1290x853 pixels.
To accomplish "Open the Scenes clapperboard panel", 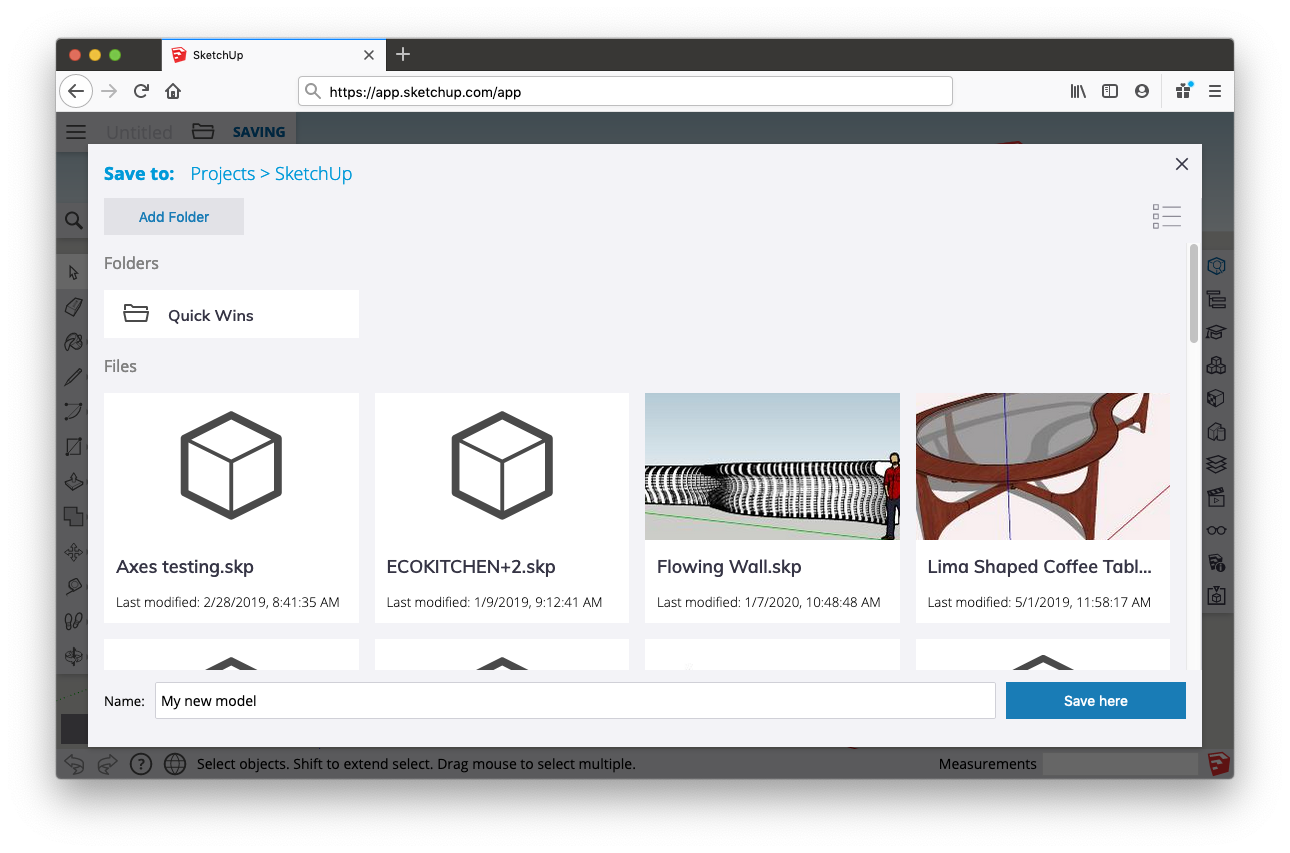I will coord(1216,497).
